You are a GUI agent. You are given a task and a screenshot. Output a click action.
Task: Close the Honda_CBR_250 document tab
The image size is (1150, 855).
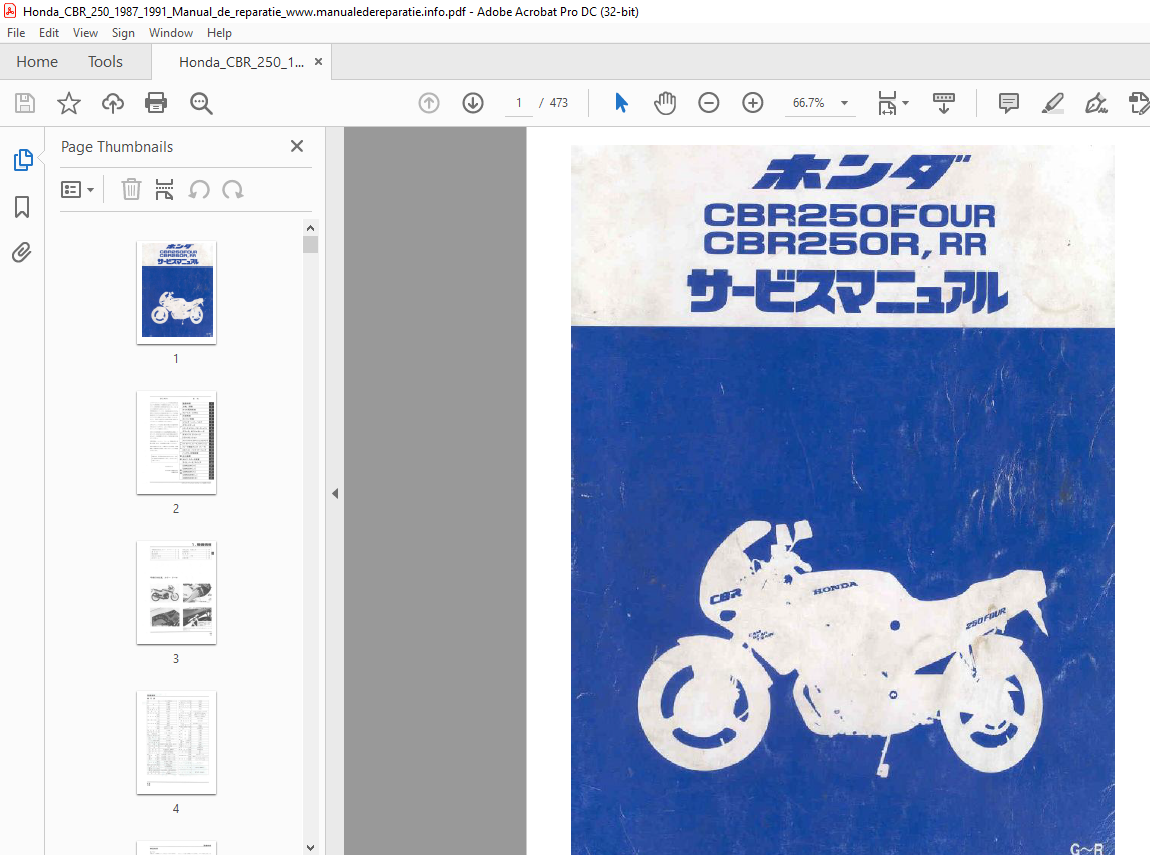coord(318,62)
